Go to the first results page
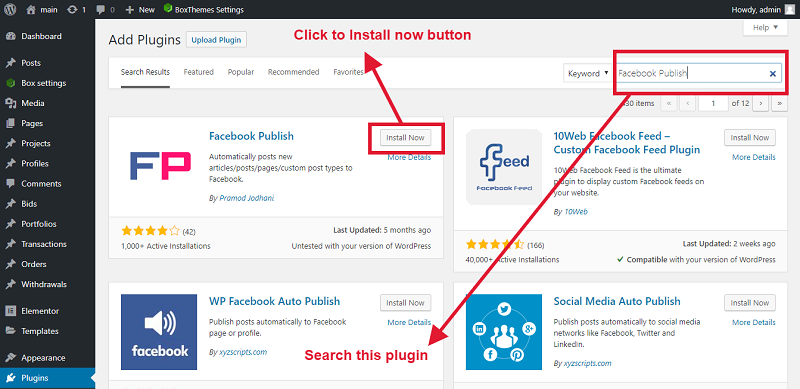Image resolution: width=800 pixels, height=389 pixels. point(669,103)
